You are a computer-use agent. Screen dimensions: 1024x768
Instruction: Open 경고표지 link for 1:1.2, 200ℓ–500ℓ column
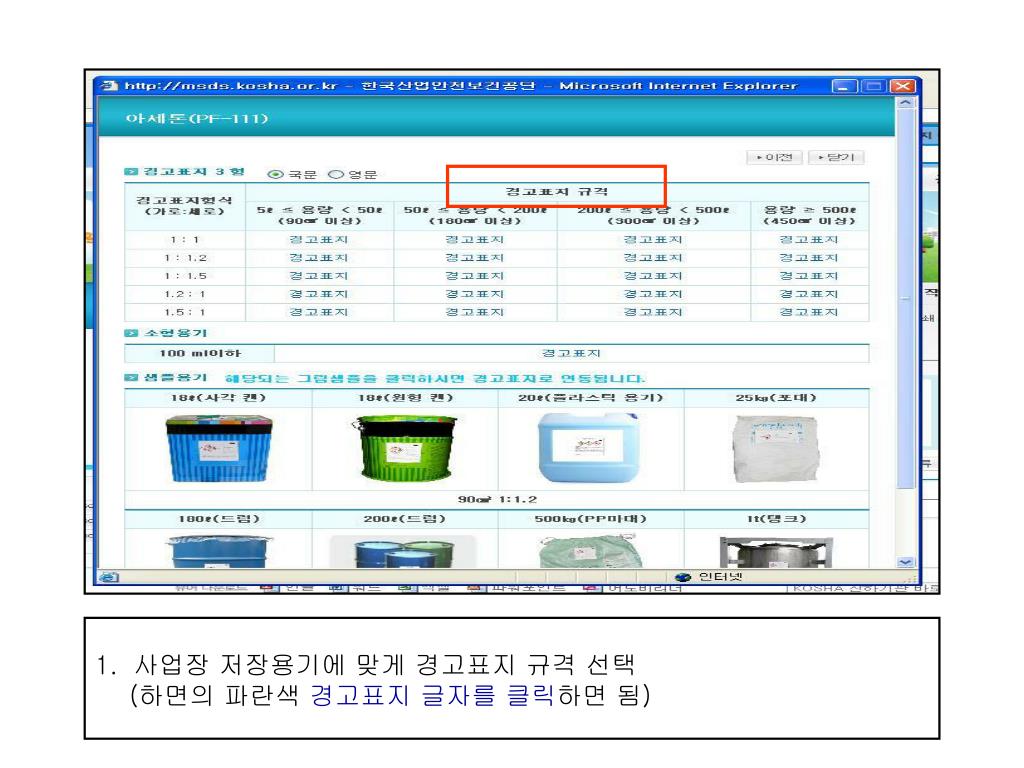pos(653,258)
